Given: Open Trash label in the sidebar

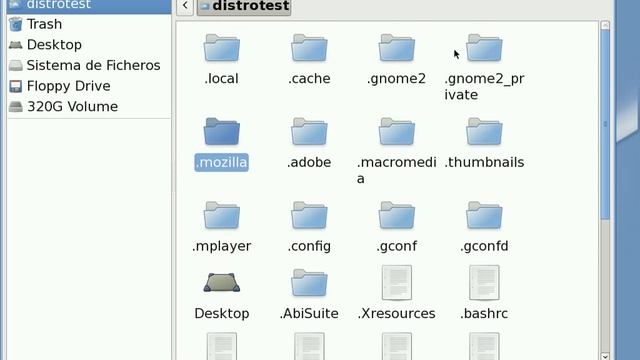Looking at the screenshot, I should pyautogui.click(x=44, y=24).
